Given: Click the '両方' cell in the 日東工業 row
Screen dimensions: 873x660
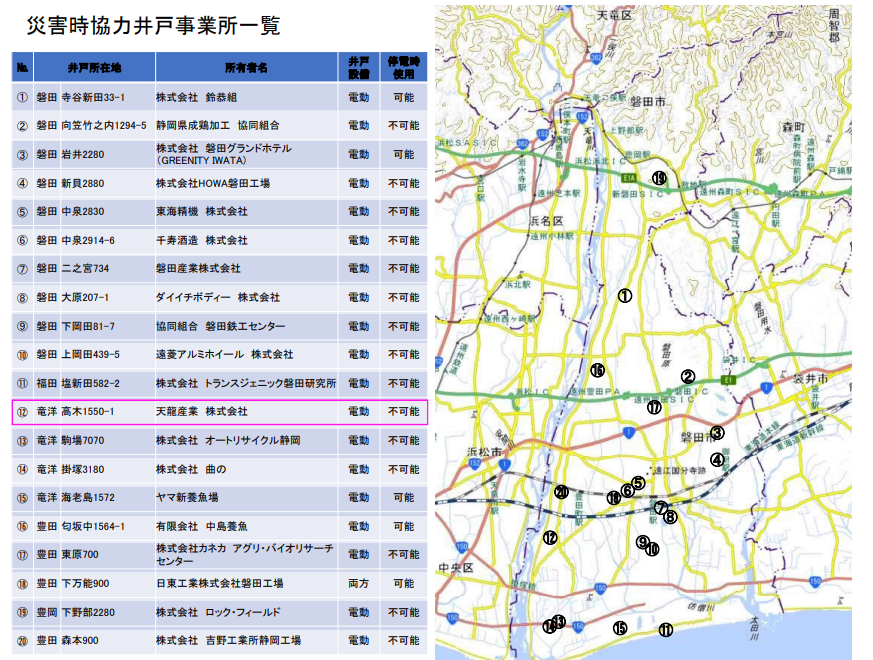Looking at the screenshot, I should (x=359, y=584).
